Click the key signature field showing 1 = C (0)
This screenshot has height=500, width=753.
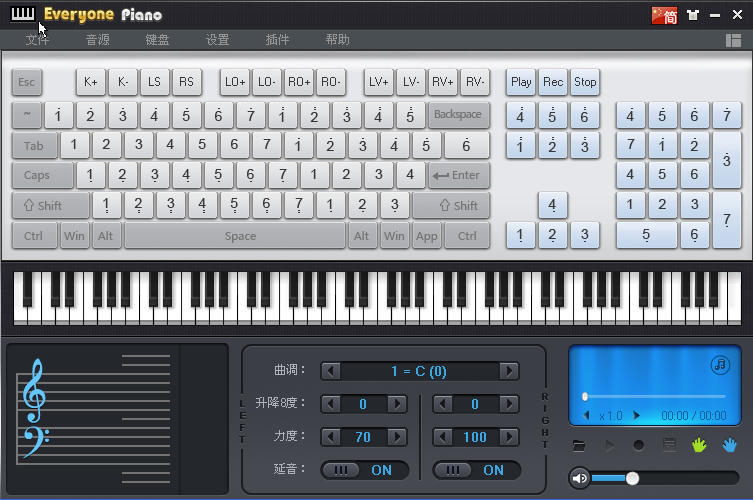pyautogui.click(x=419, y=371)
